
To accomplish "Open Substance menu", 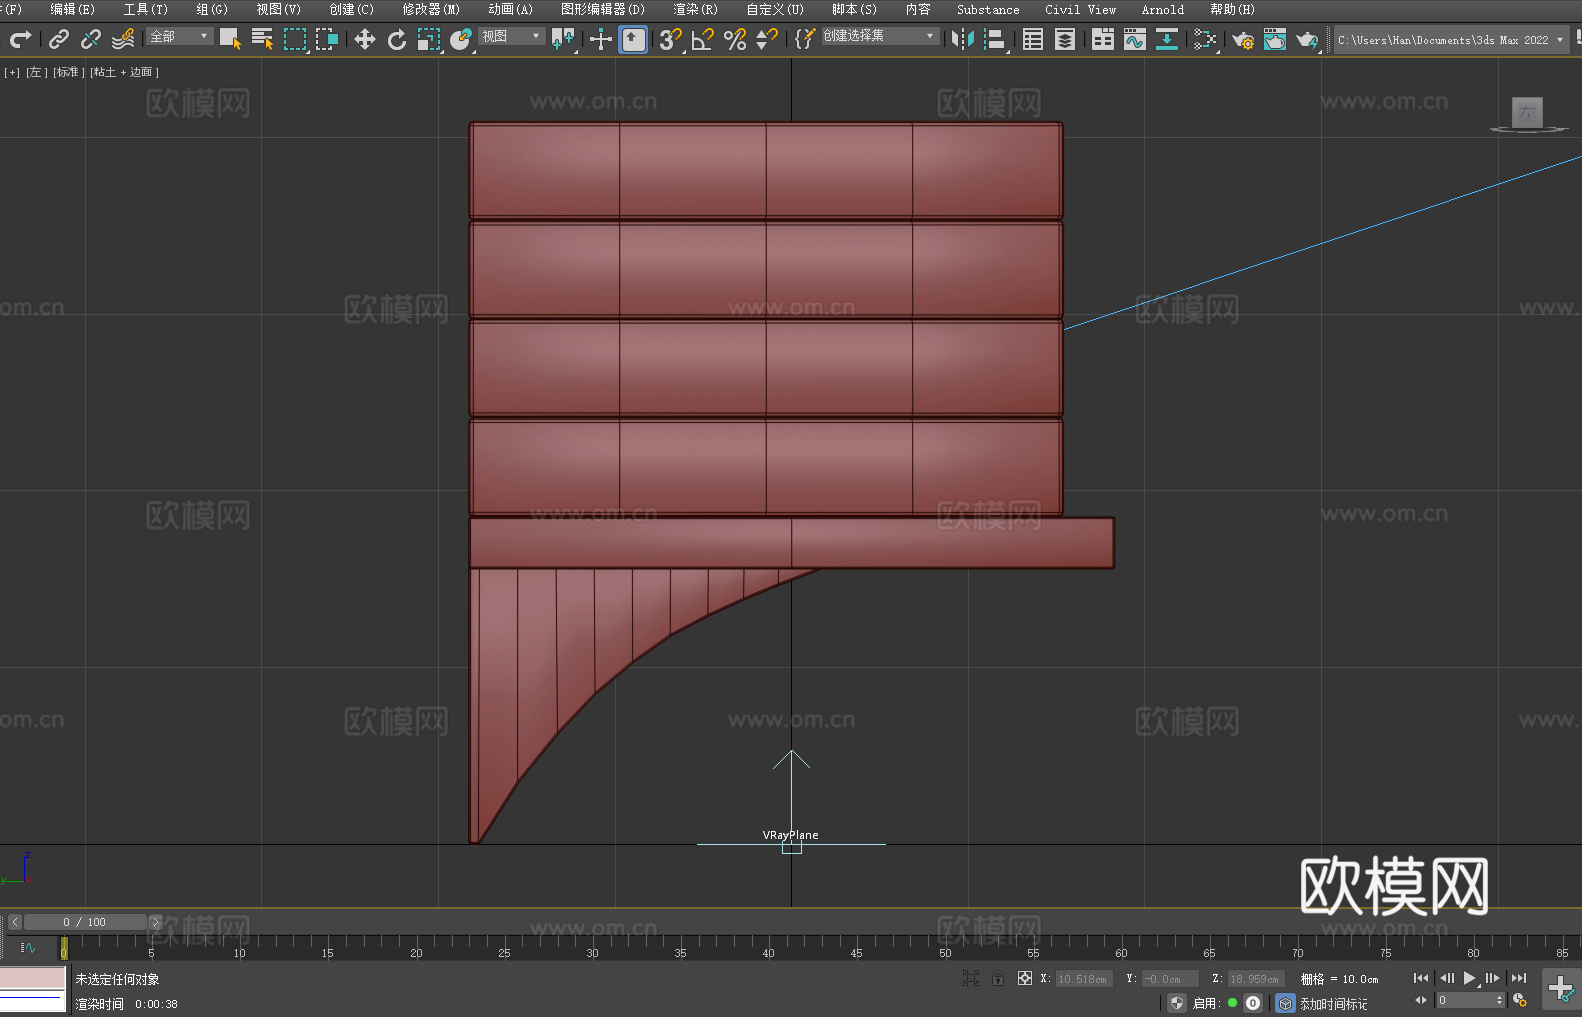I will [988, 9].
